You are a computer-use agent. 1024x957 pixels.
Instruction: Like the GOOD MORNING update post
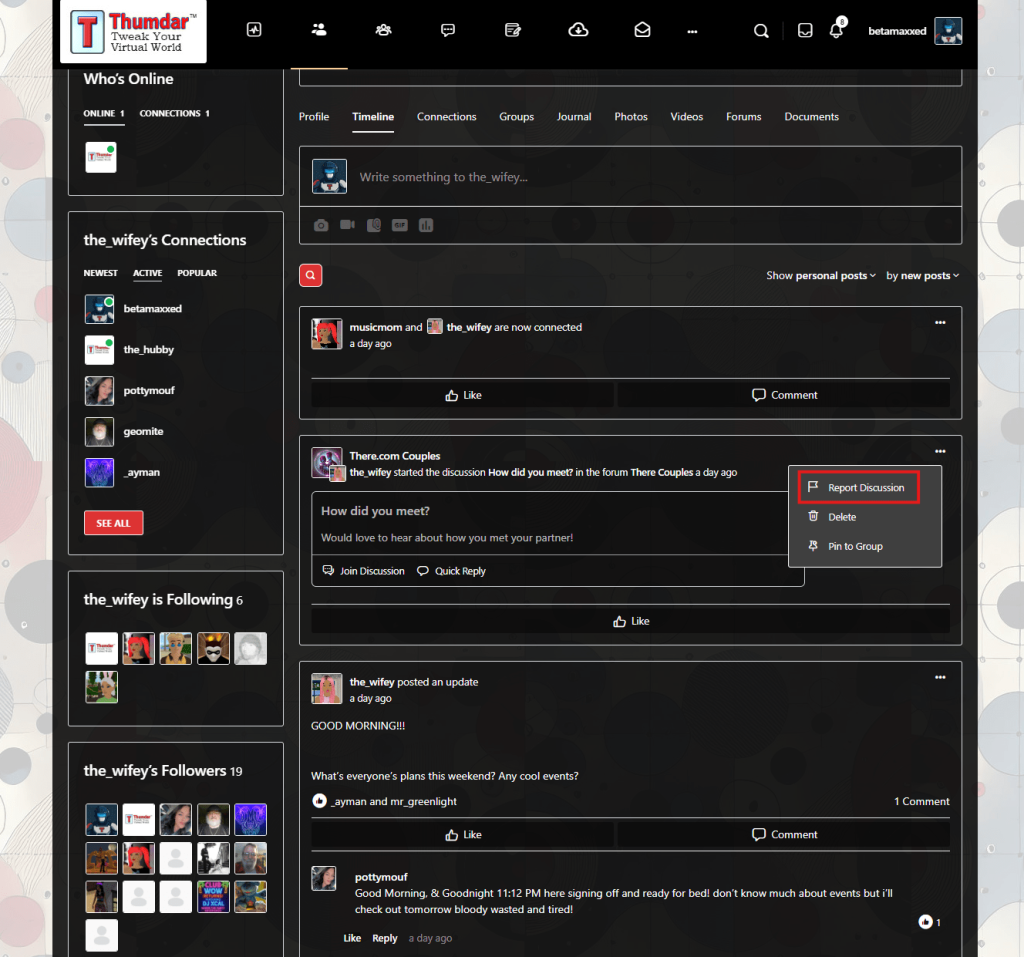pyautogui.click(x=462, y=835)
